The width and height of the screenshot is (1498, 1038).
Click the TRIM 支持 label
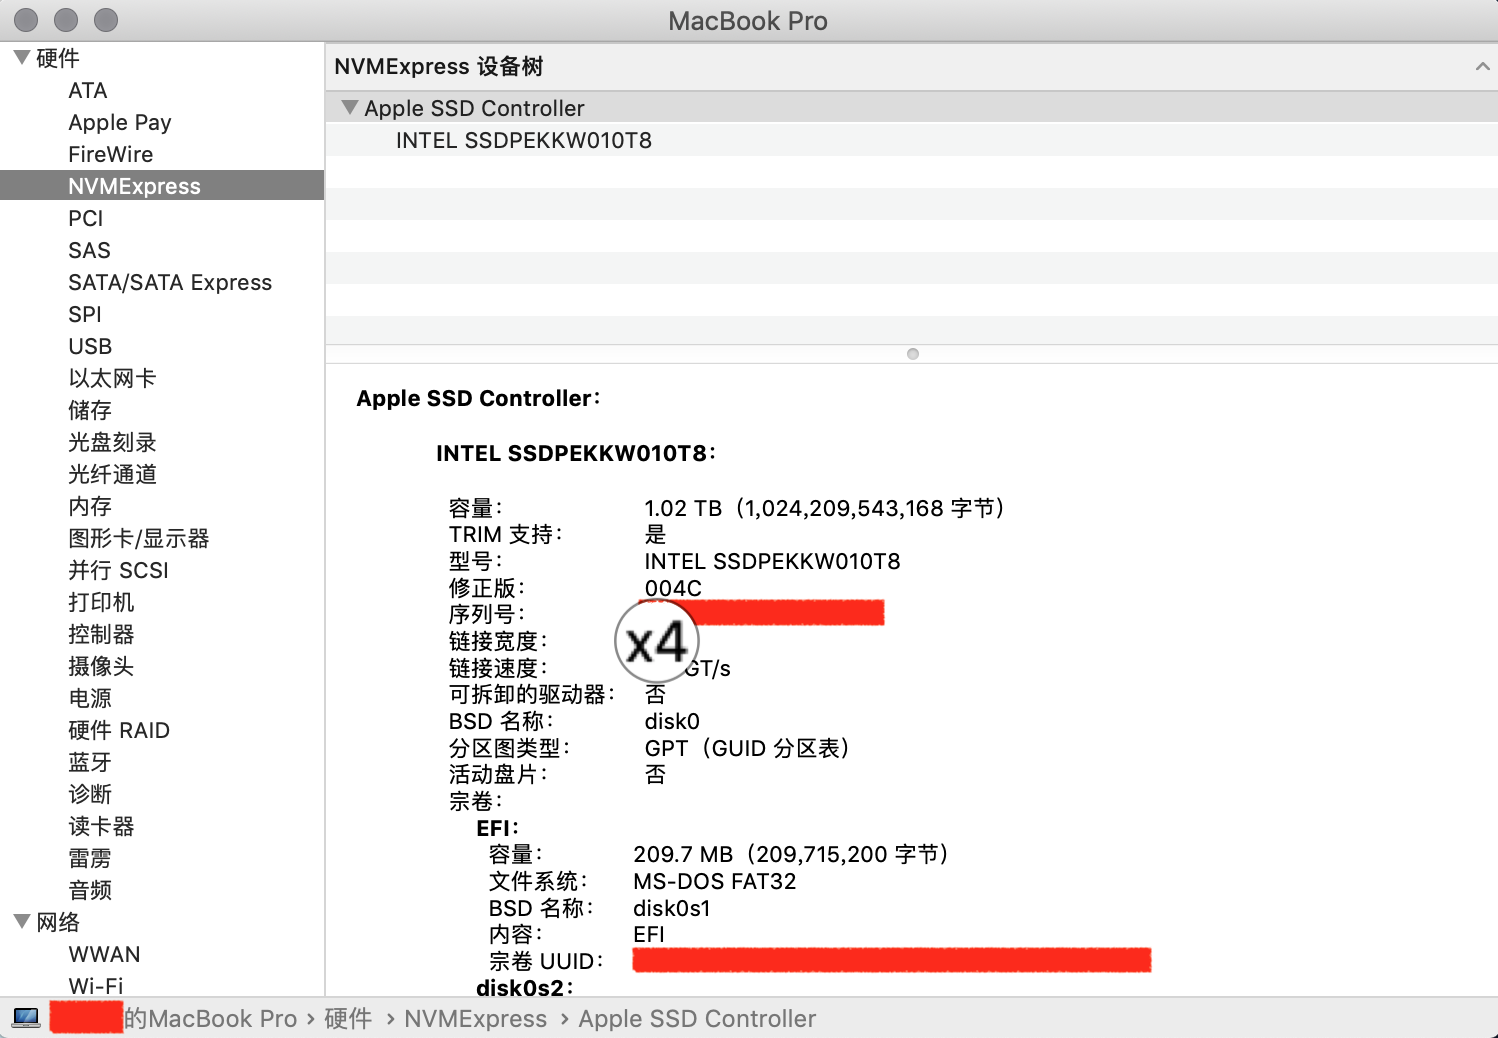[505, 534]
